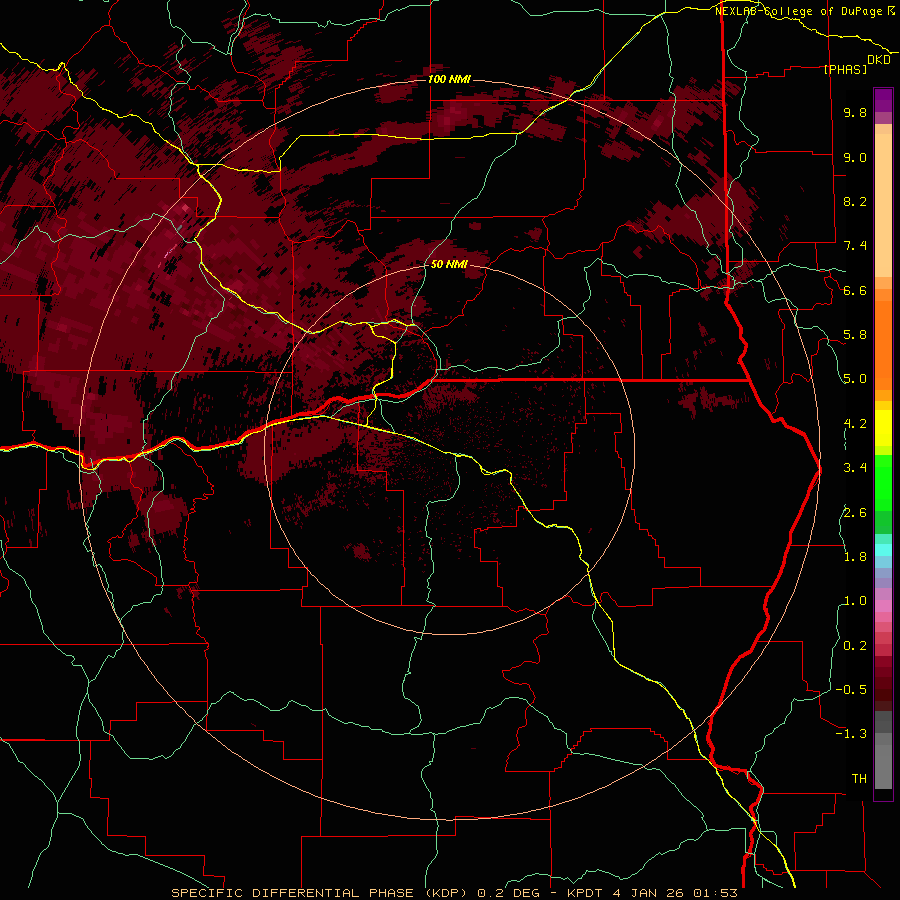Click the '3.4' color scale label

coord(855,468)
